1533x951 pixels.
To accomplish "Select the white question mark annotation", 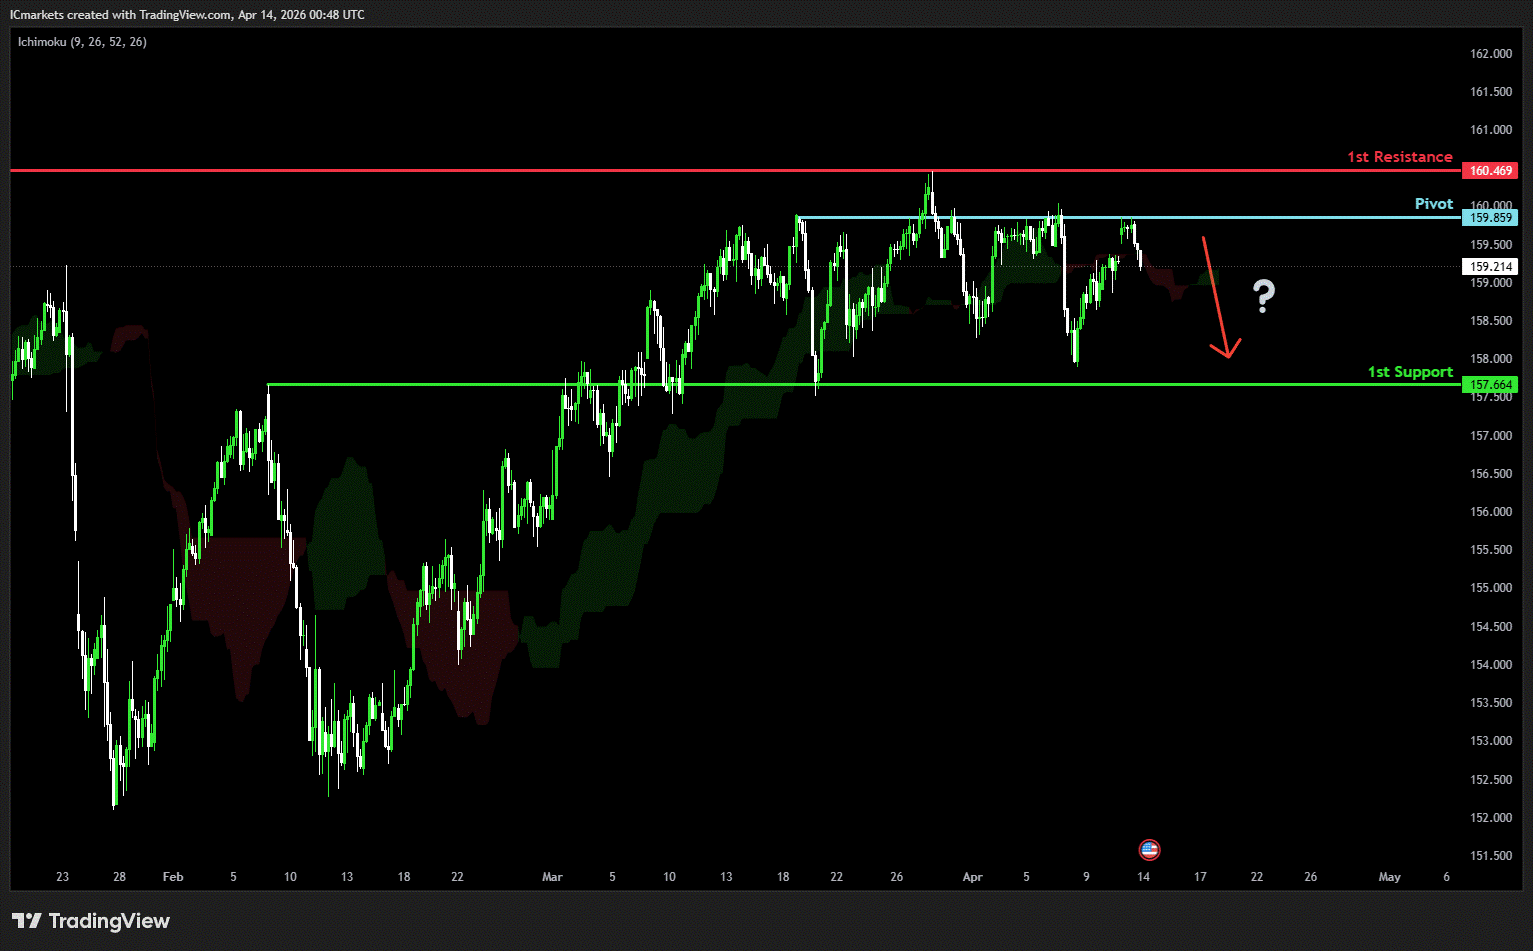I will pyautogui.click(x=1264, y=296).
